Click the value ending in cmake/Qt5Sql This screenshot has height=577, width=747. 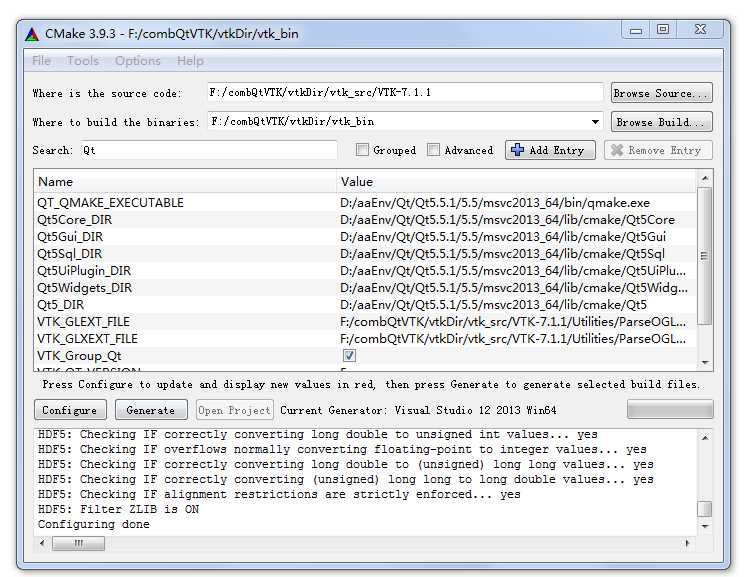tap(503, 253)
